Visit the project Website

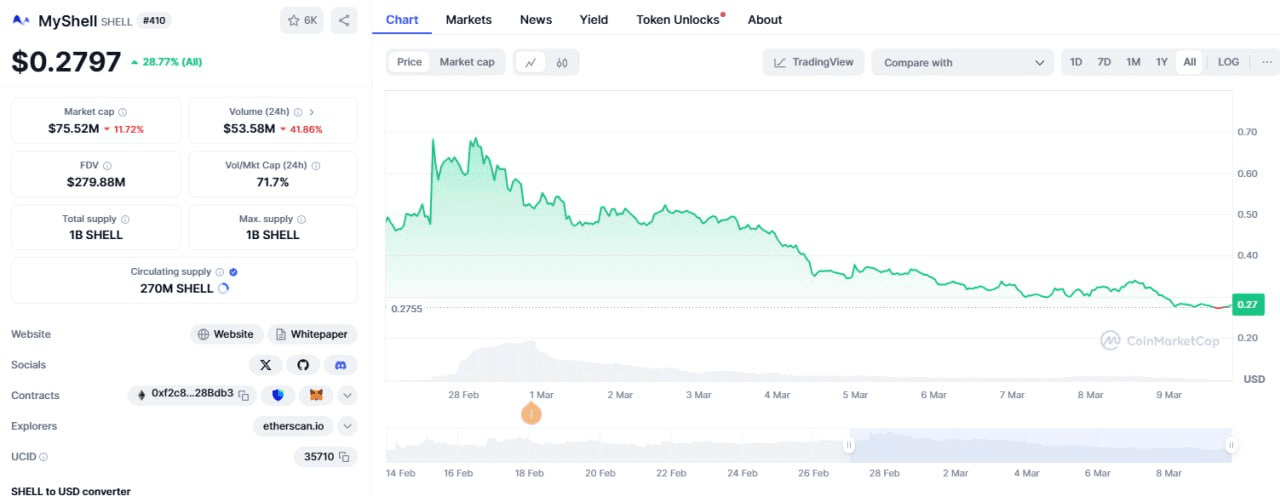pyautogui.click(x=226, y=334)
